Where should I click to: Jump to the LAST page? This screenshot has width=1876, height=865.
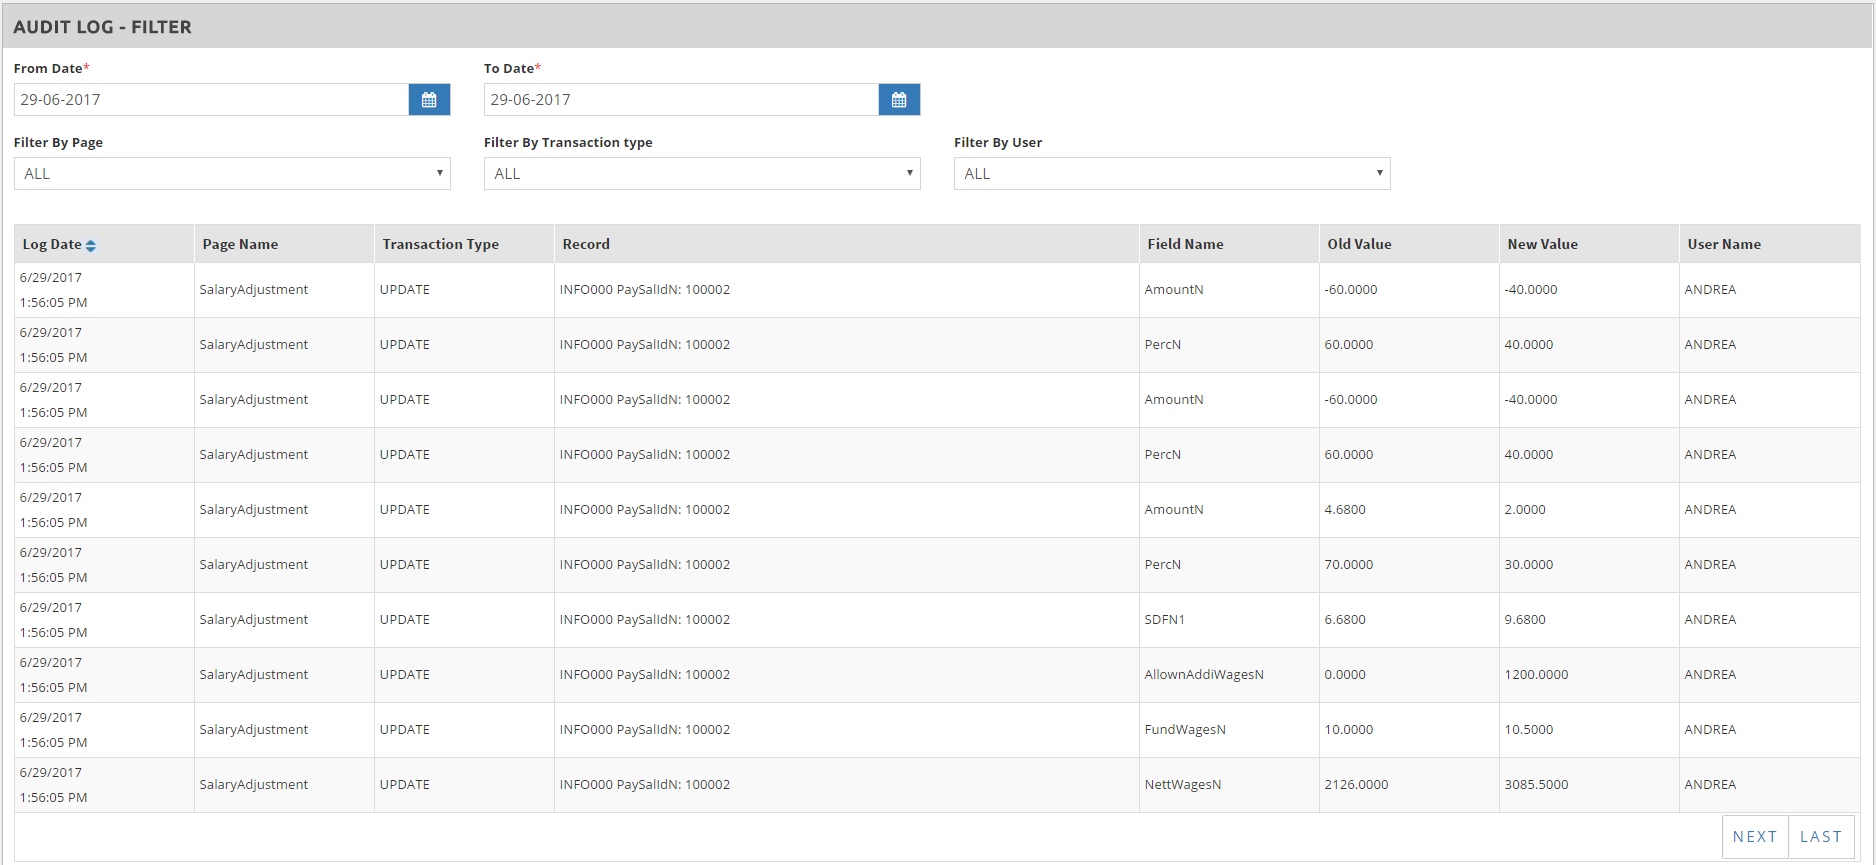click(x=1821, y=837)
